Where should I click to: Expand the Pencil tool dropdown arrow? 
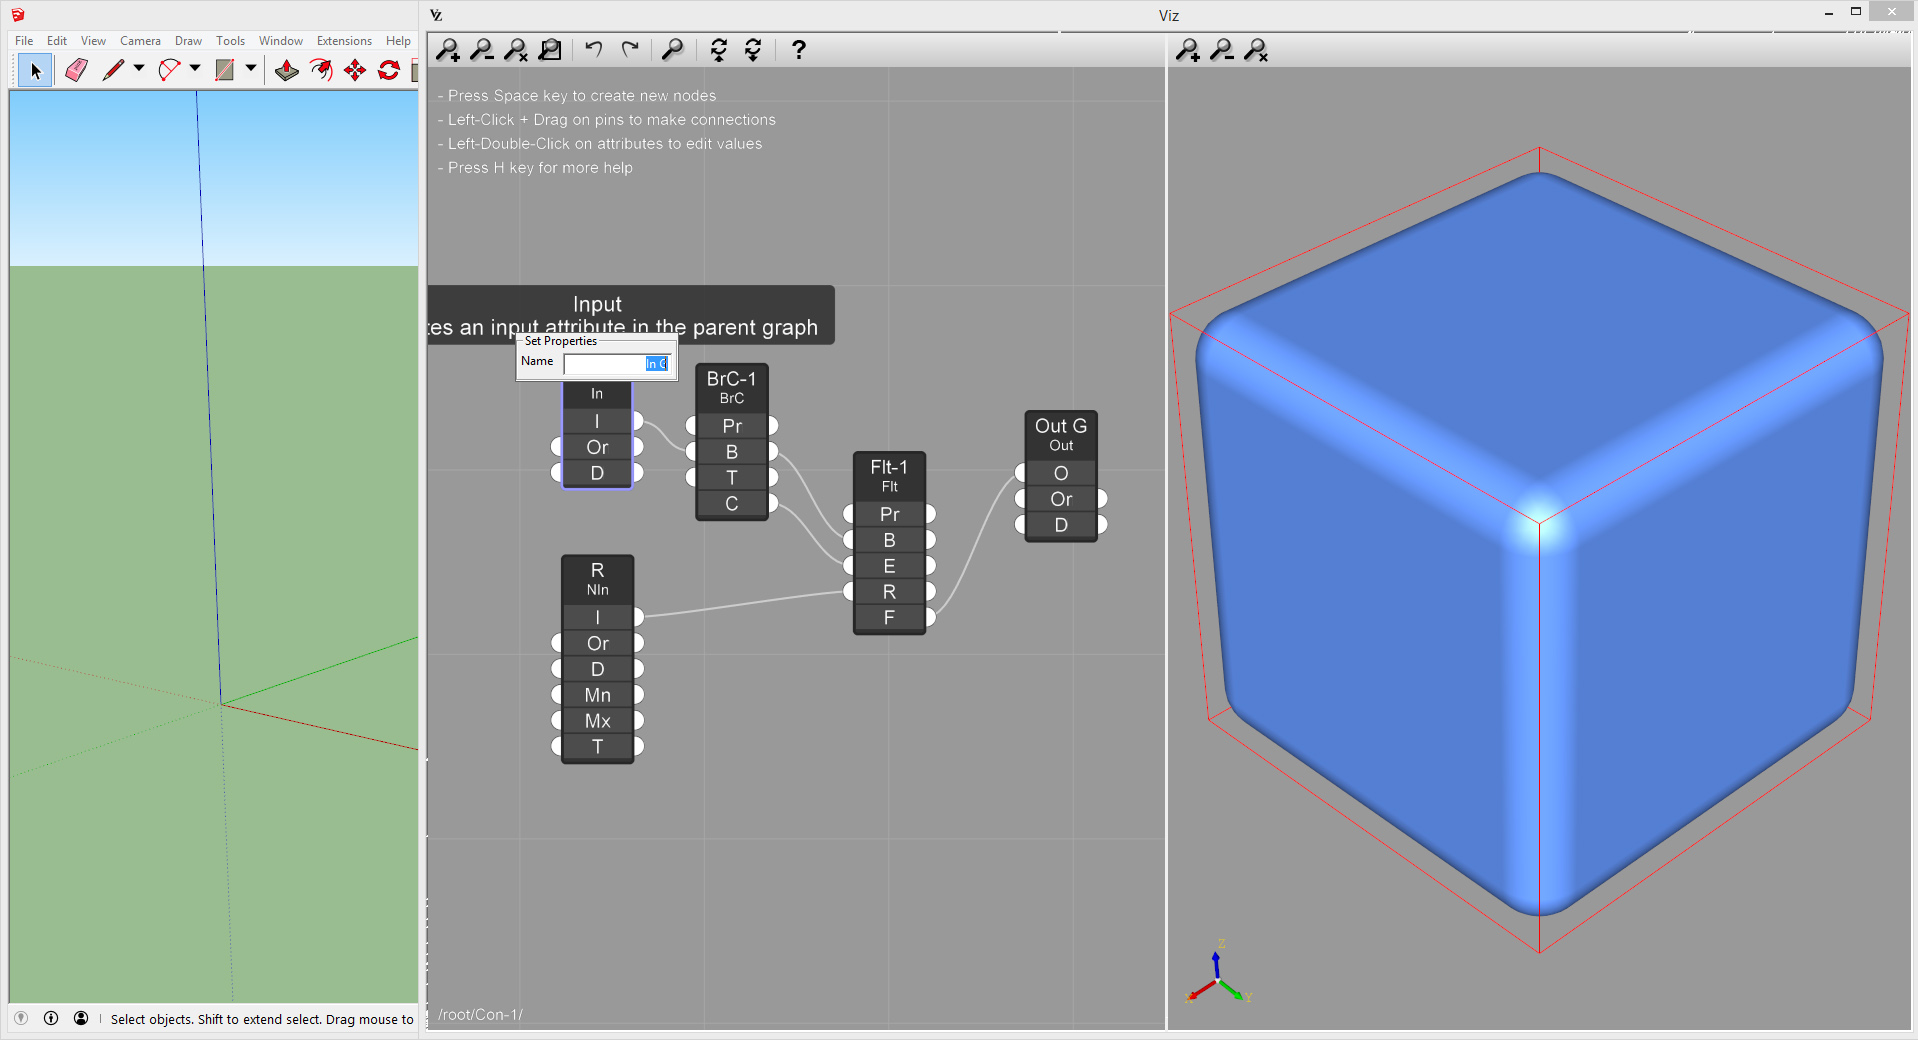click(139, 69)
